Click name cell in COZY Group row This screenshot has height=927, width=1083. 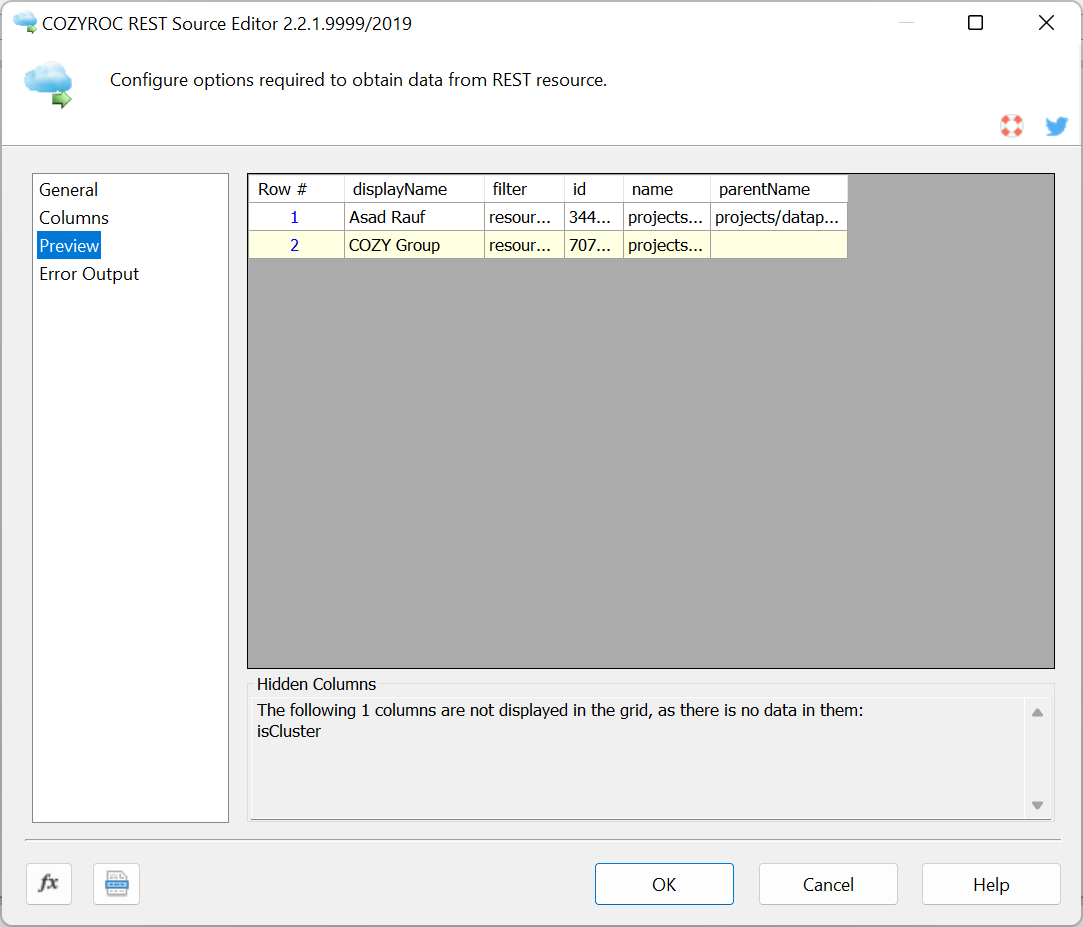click(667, 245)
